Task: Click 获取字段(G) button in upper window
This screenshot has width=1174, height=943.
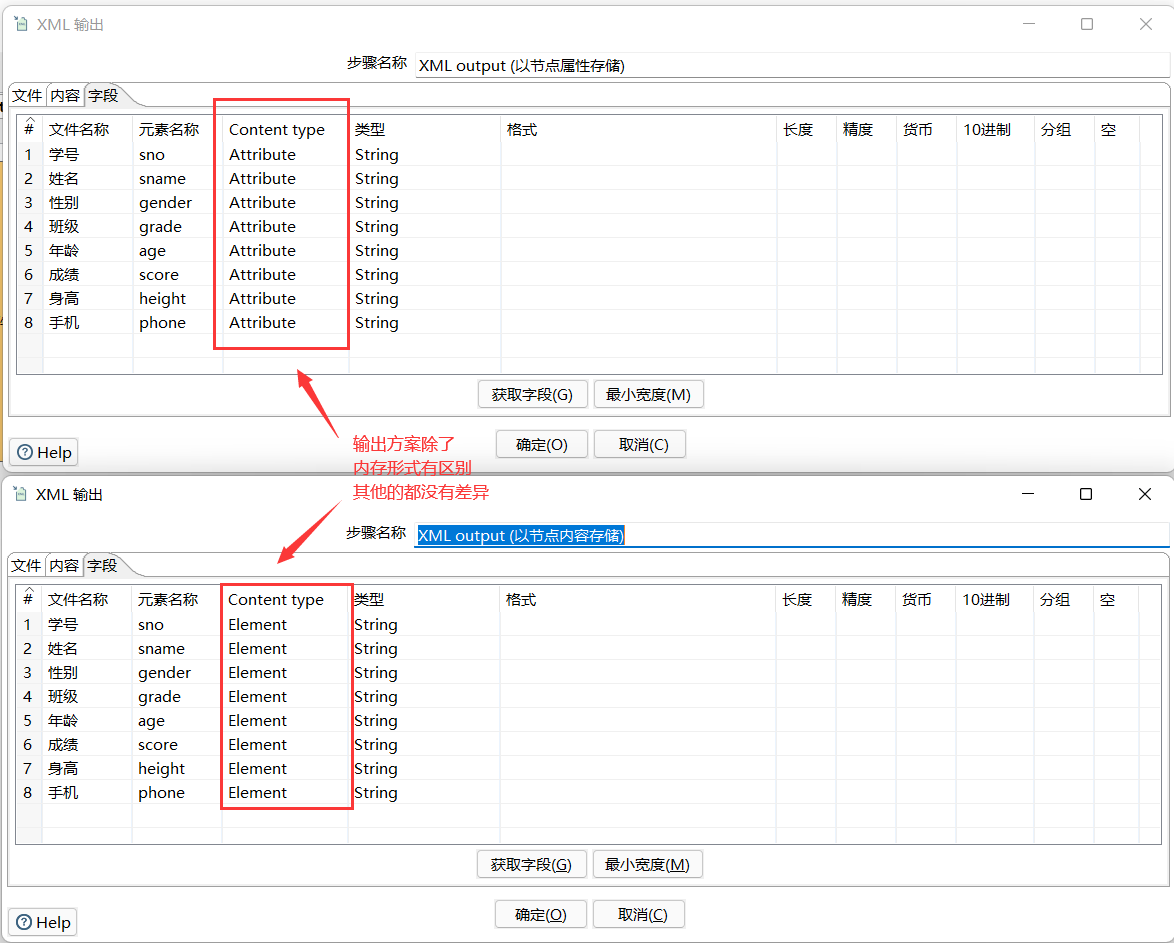Action: coord(532,395)
